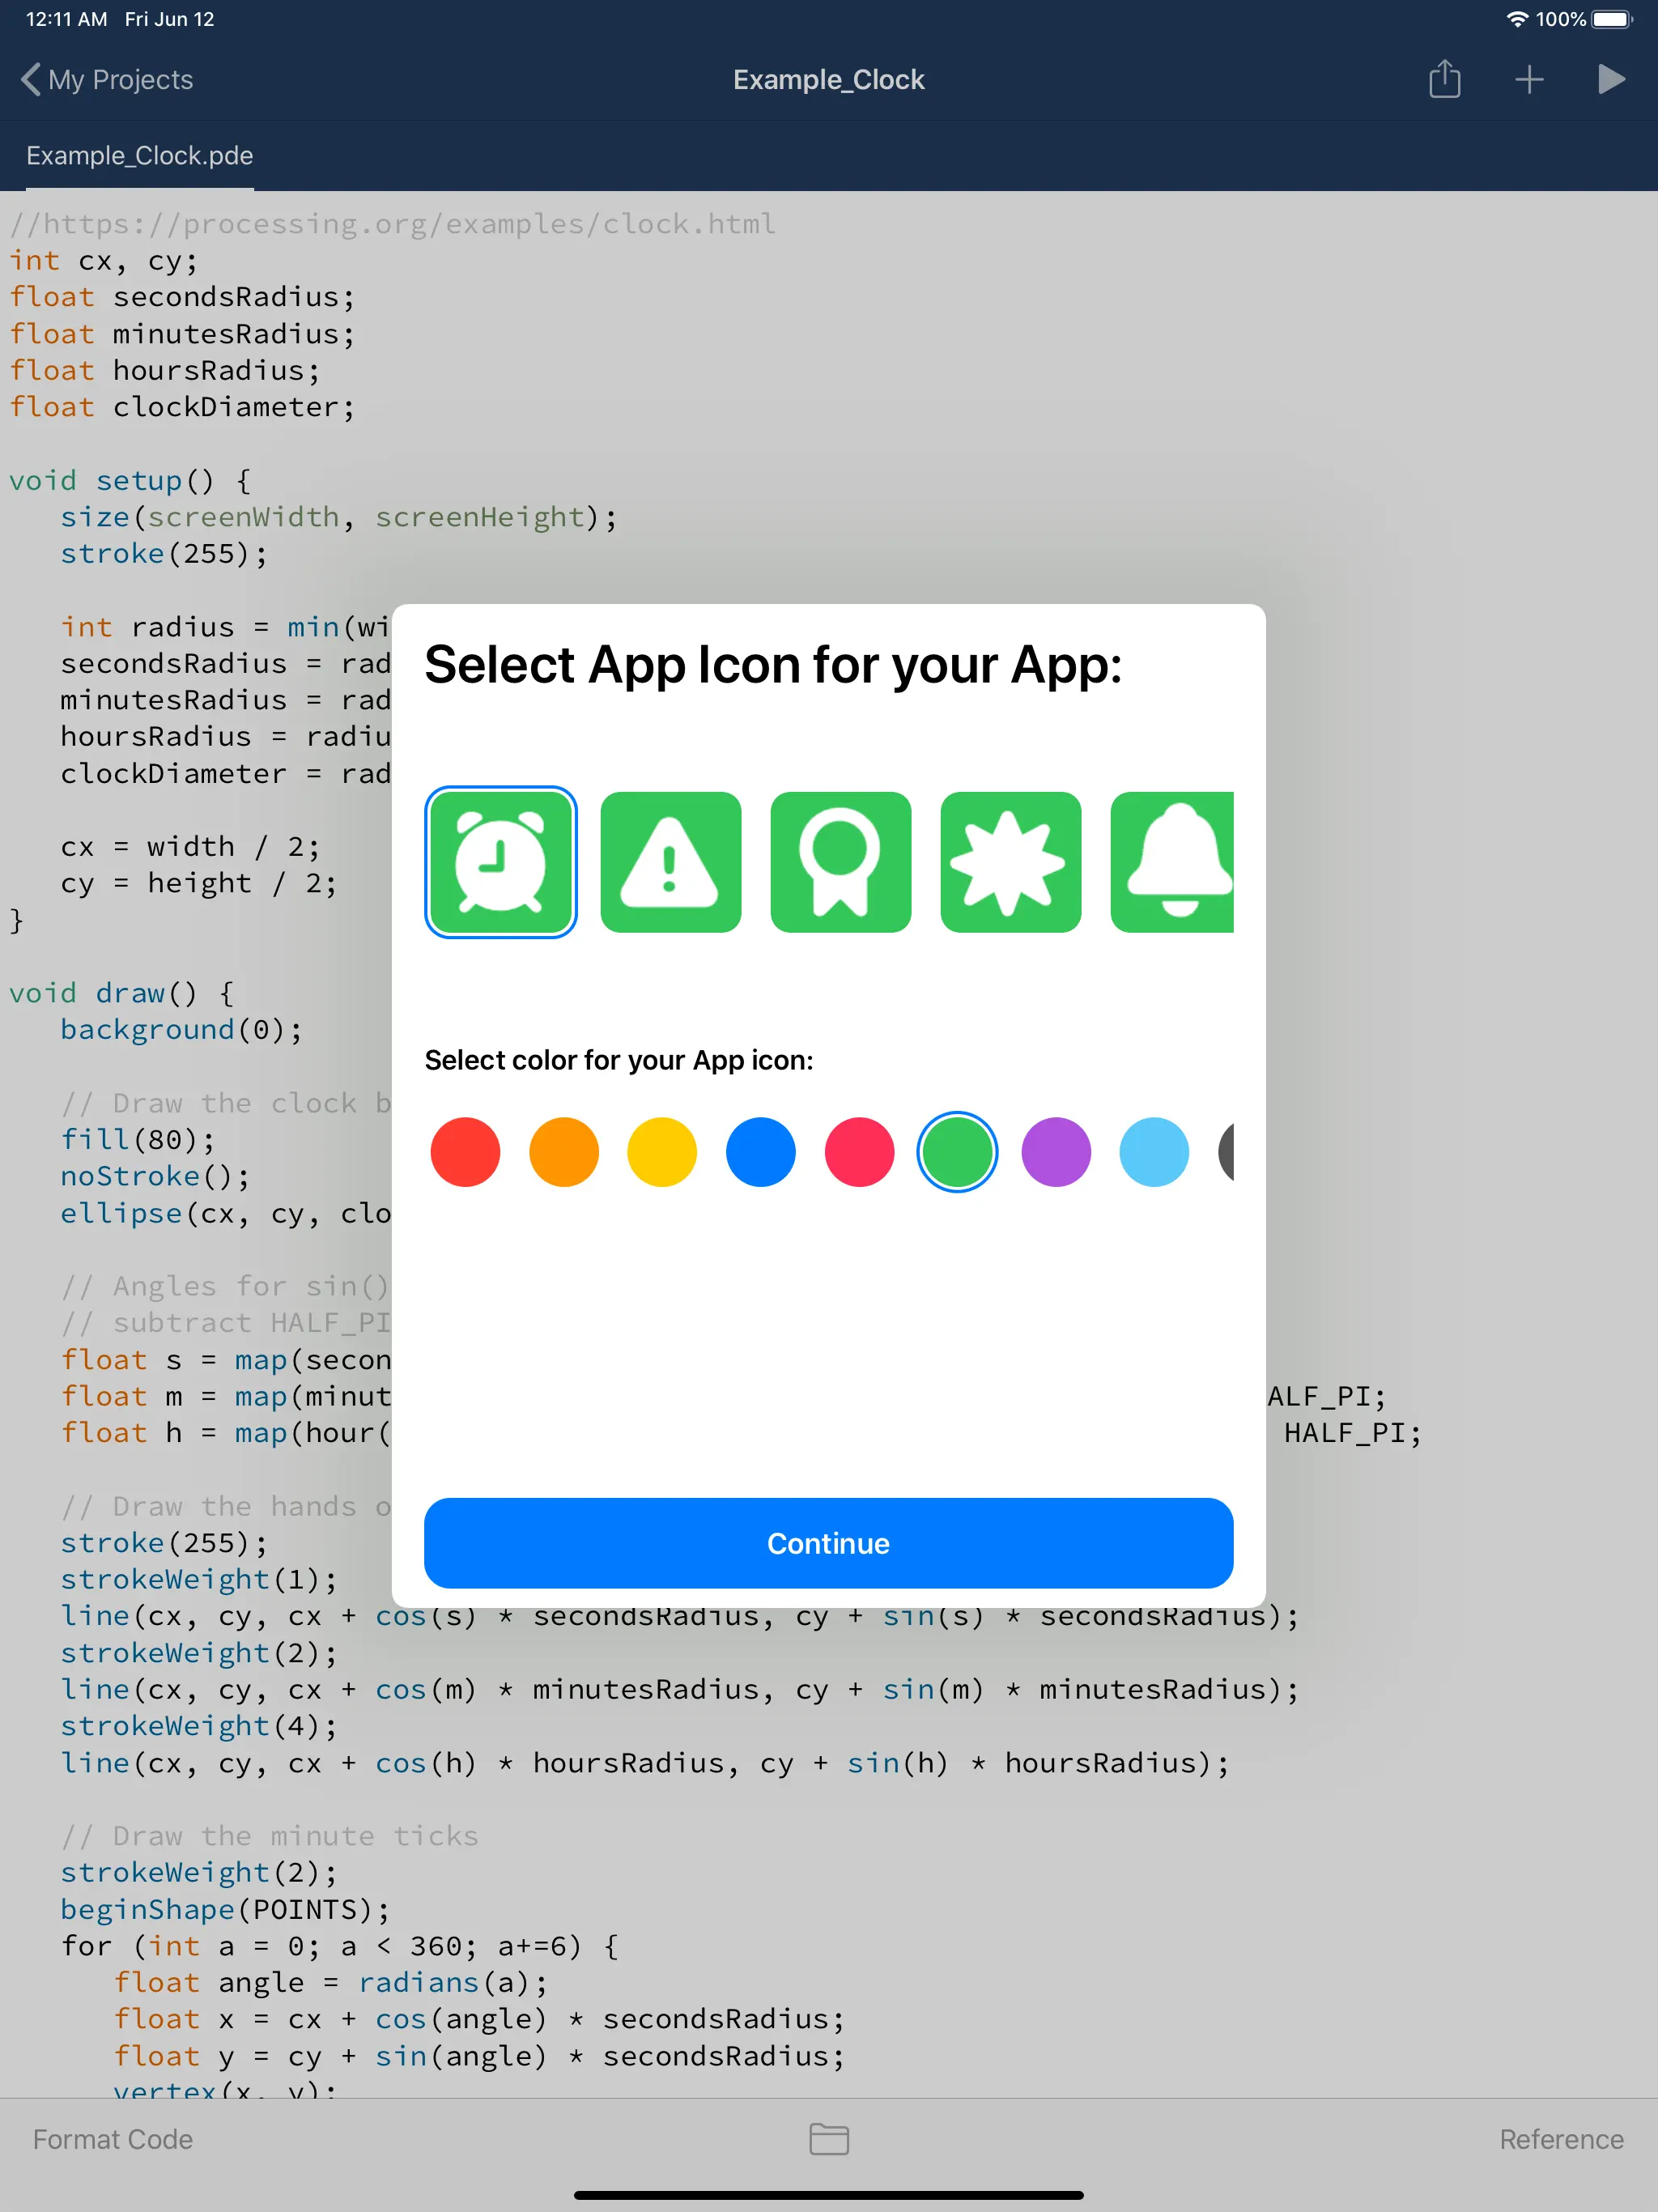The width and height of the screenshot is (1658, 2212).
Task: Select the starburst seal app icon
Action: [1010, 862]
